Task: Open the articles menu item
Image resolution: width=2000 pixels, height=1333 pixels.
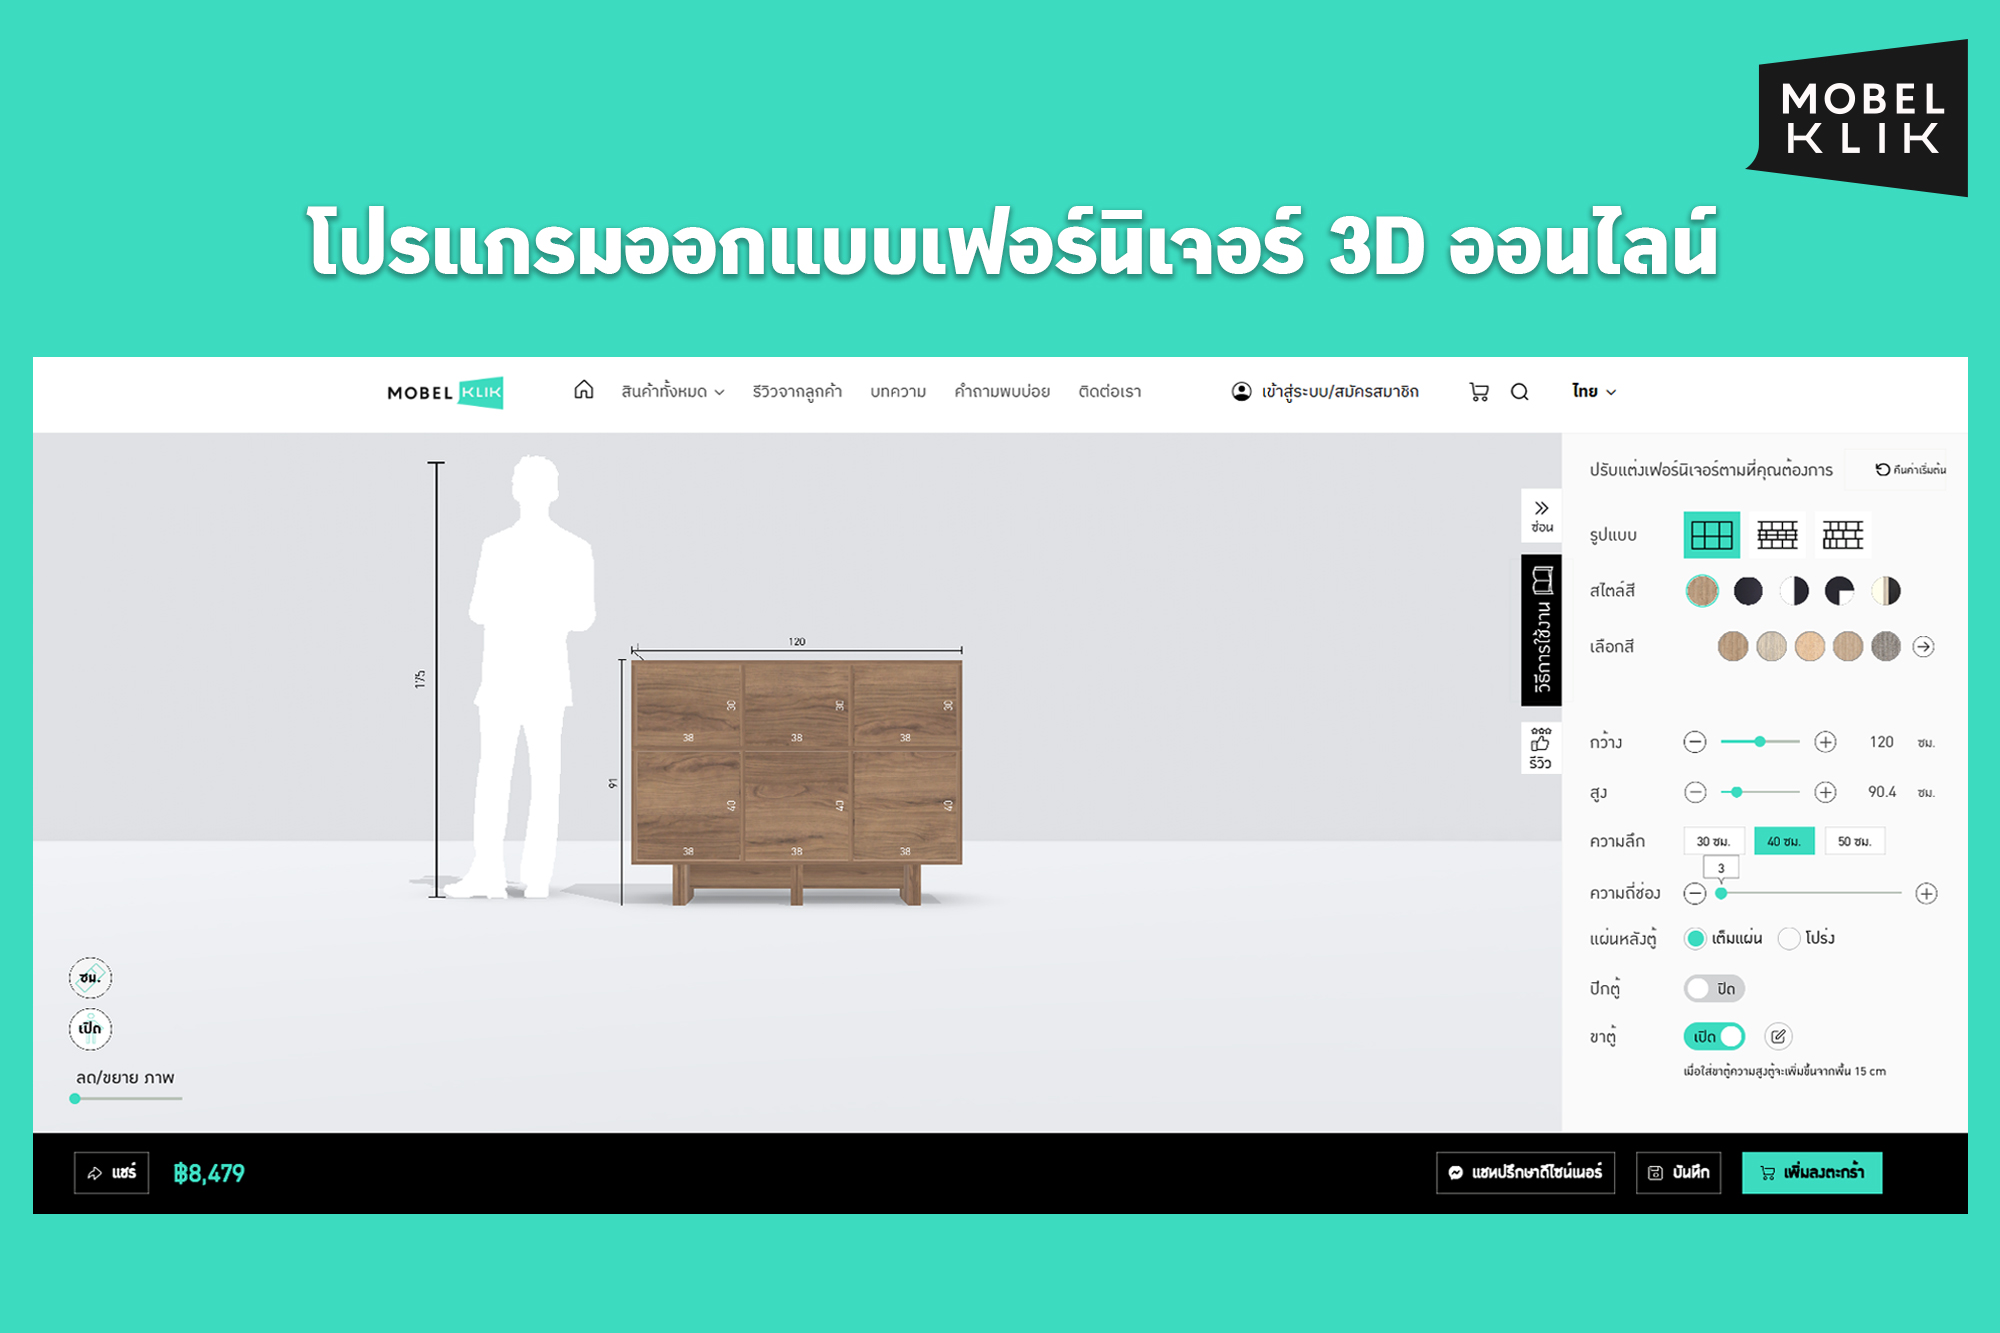Action: 898,392
